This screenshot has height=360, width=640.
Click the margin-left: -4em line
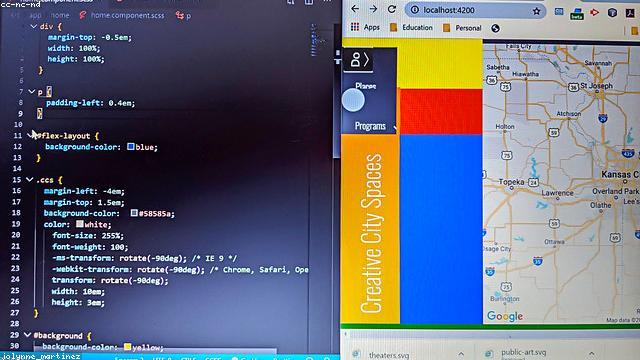84,191
